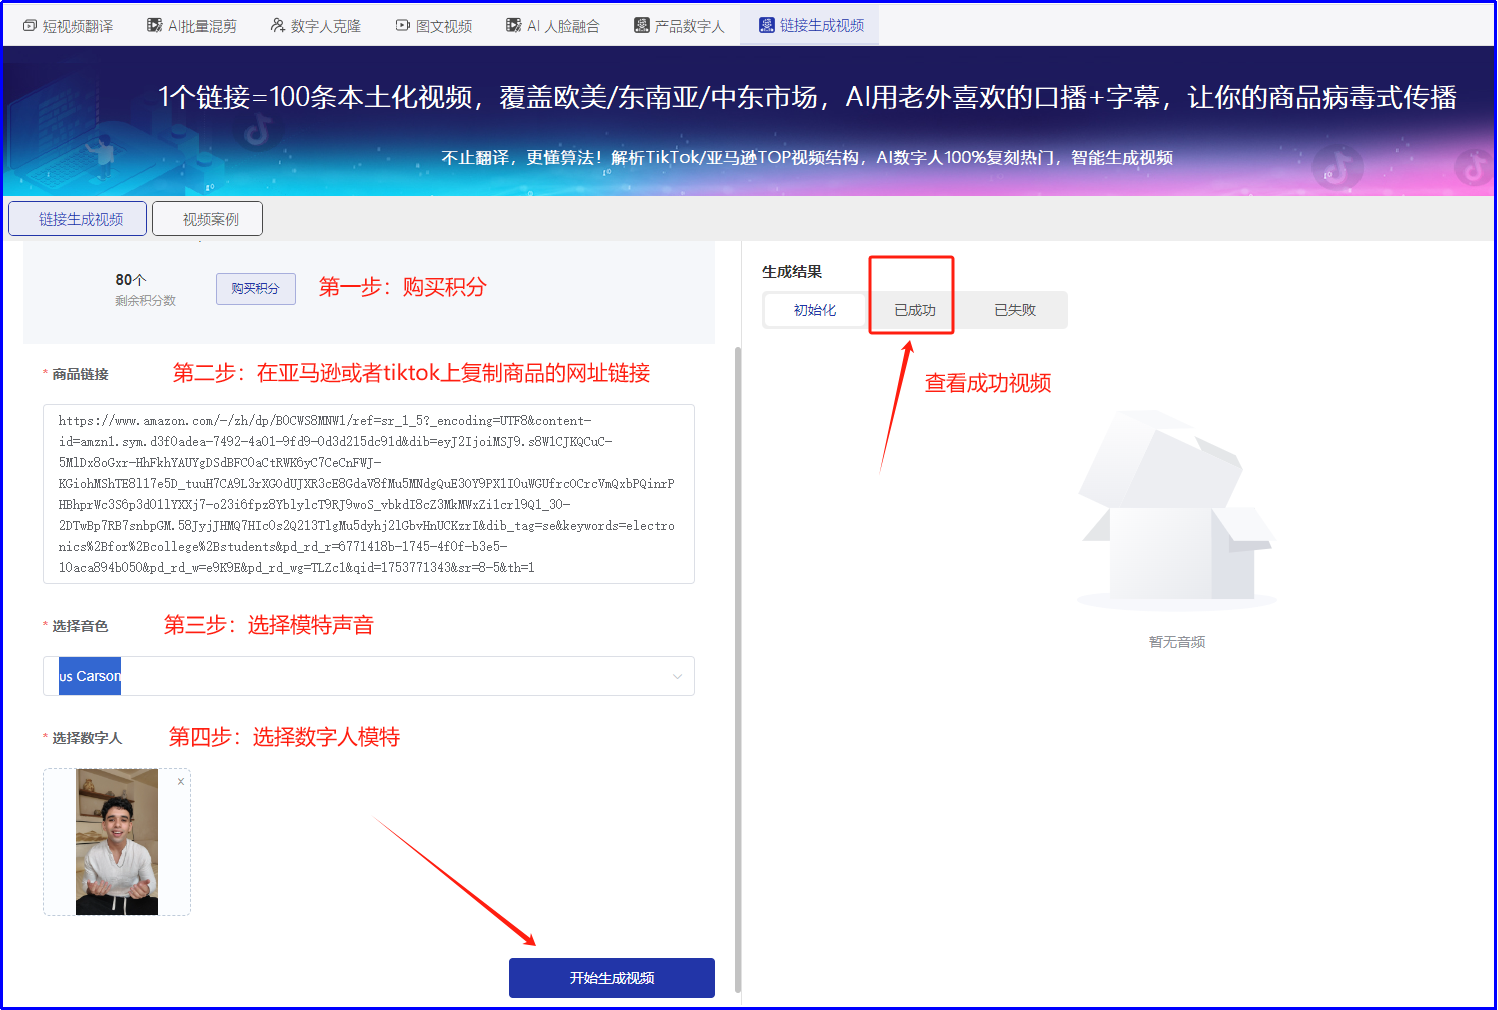Switch to the 已失败 result filter

coord(1013,310)
